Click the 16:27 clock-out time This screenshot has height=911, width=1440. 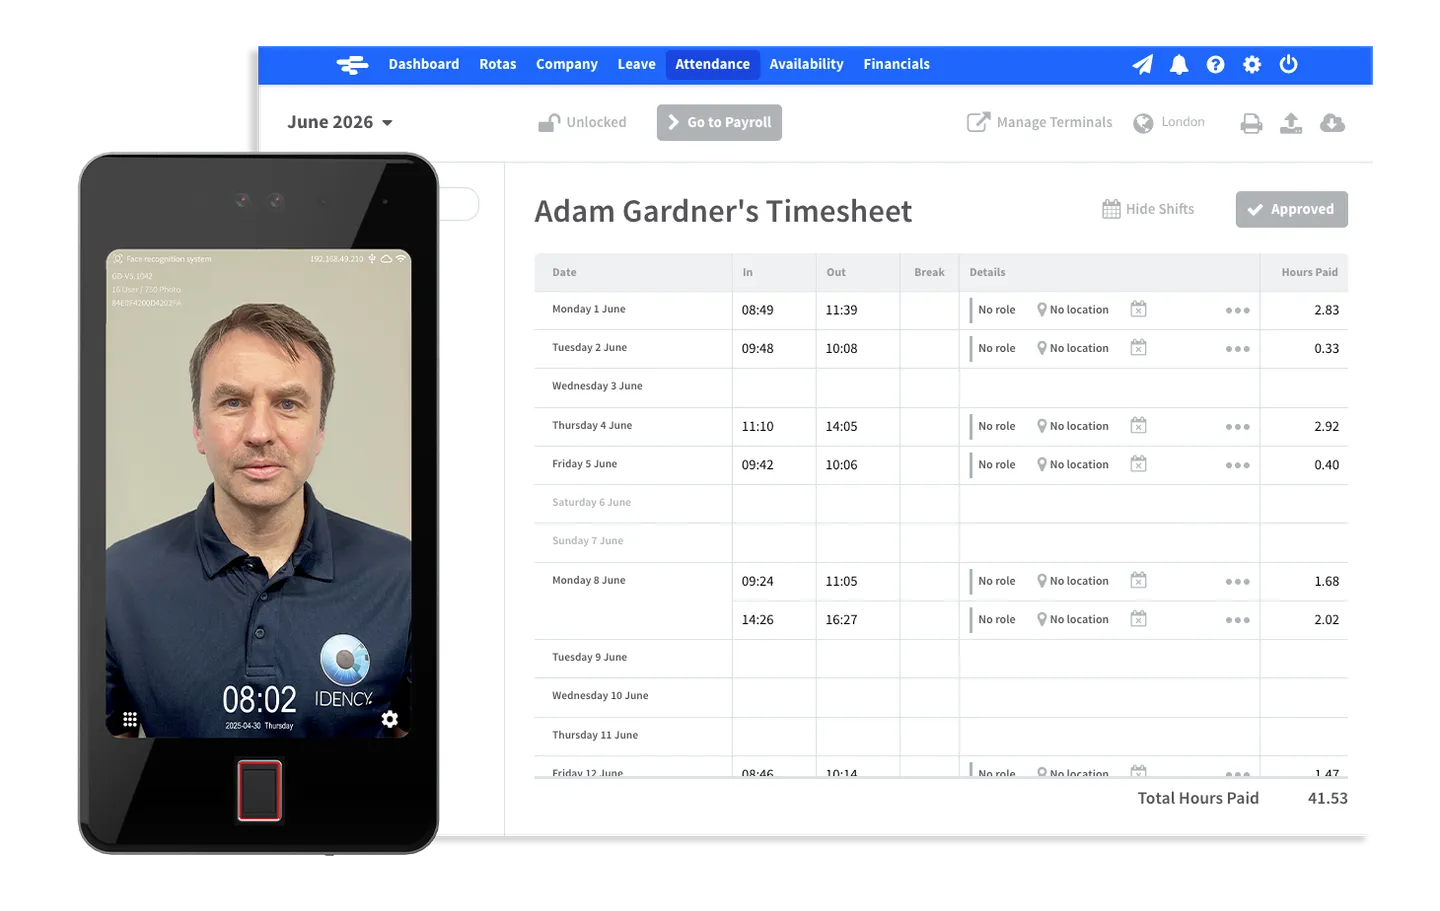pyautogui.click(x=841, y=620)
